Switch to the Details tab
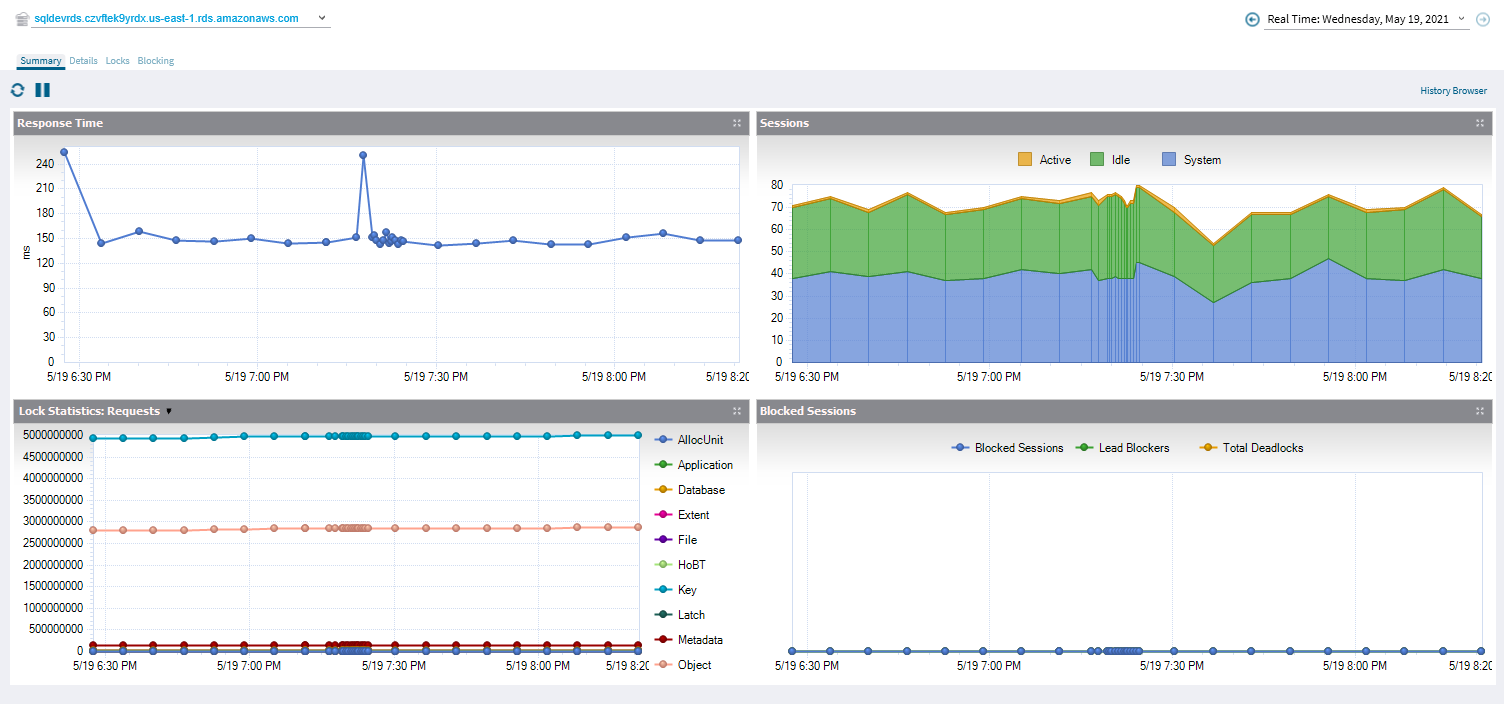This screenshot has height=704, width=1504. click(83, 61)
